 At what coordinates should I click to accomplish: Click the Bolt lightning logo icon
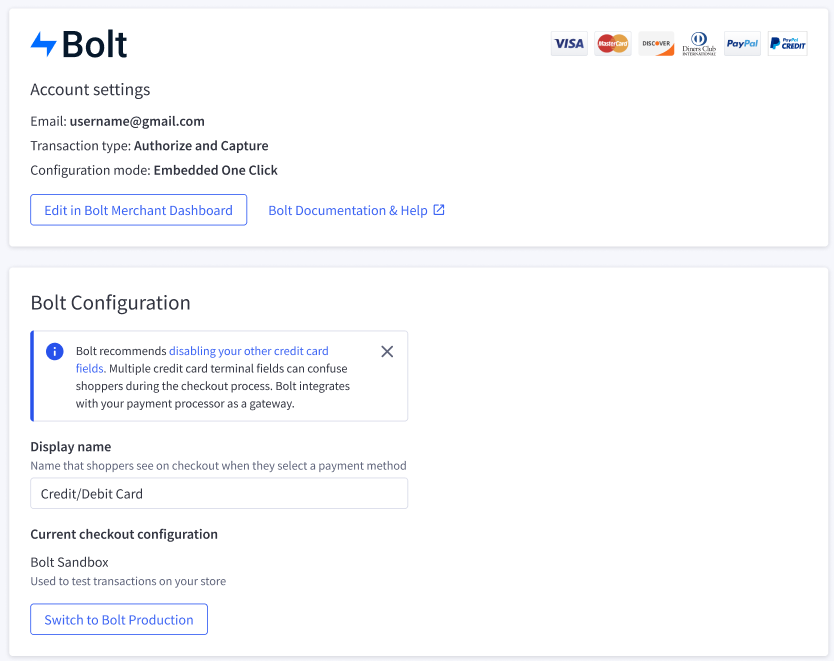pyautogui.click(x=44, y=44)
